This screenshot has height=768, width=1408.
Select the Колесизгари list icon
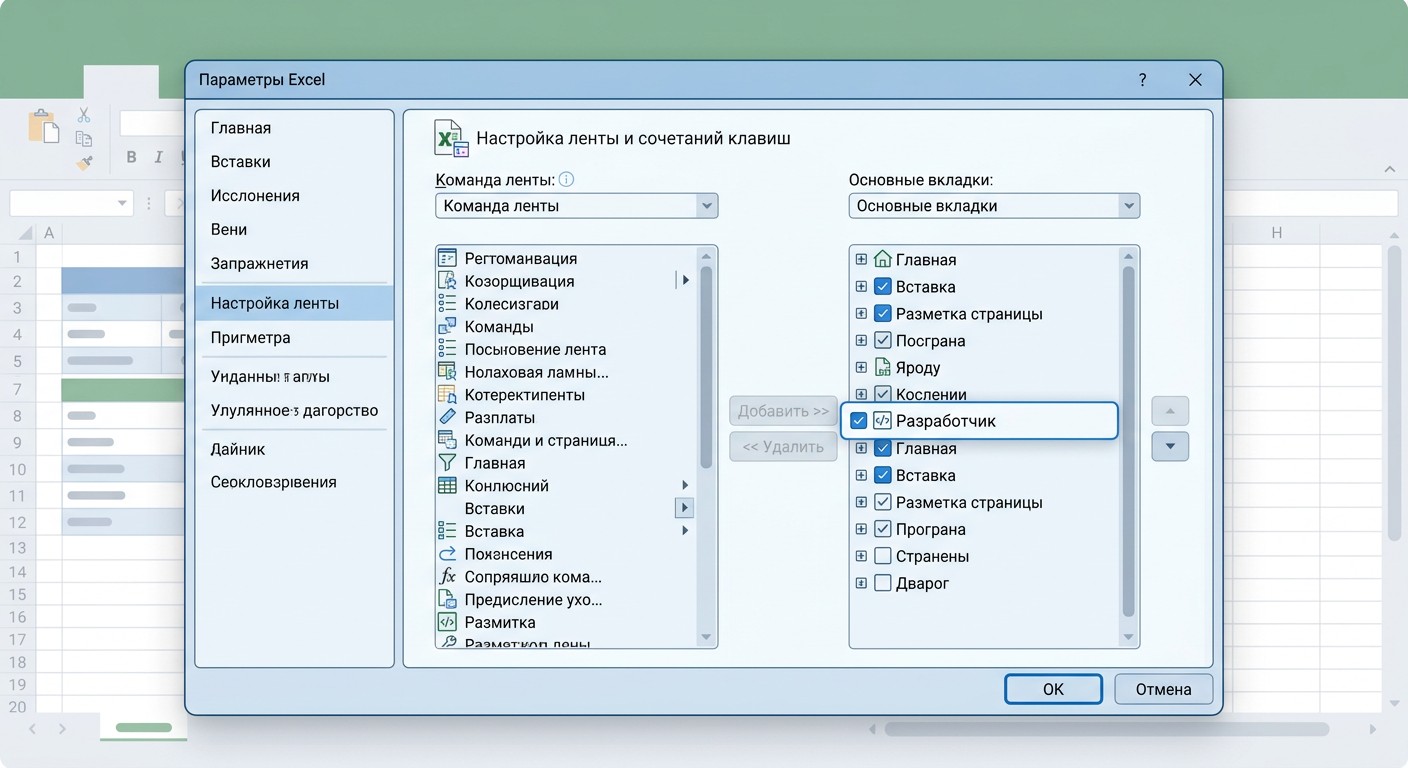[447, 303]
